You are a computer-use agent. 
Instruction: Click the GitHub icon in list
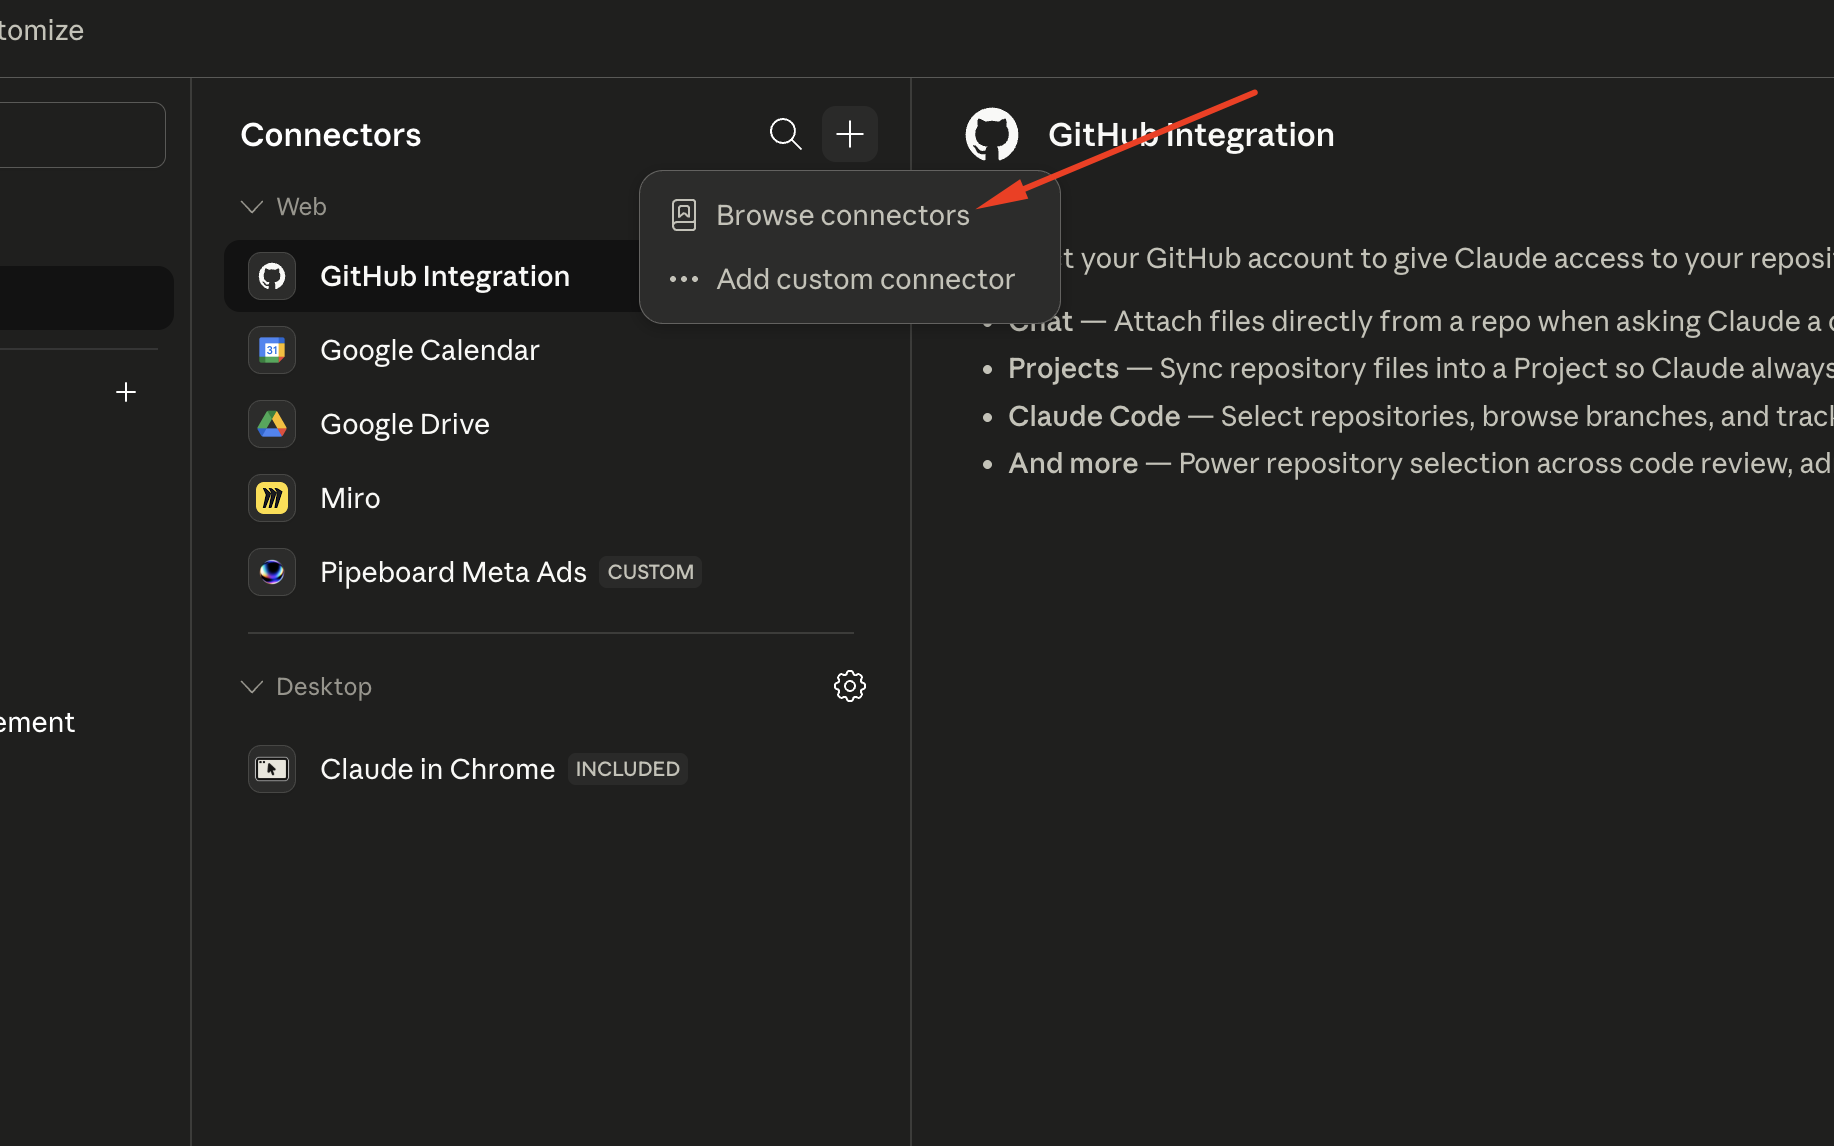click(272, 276)
